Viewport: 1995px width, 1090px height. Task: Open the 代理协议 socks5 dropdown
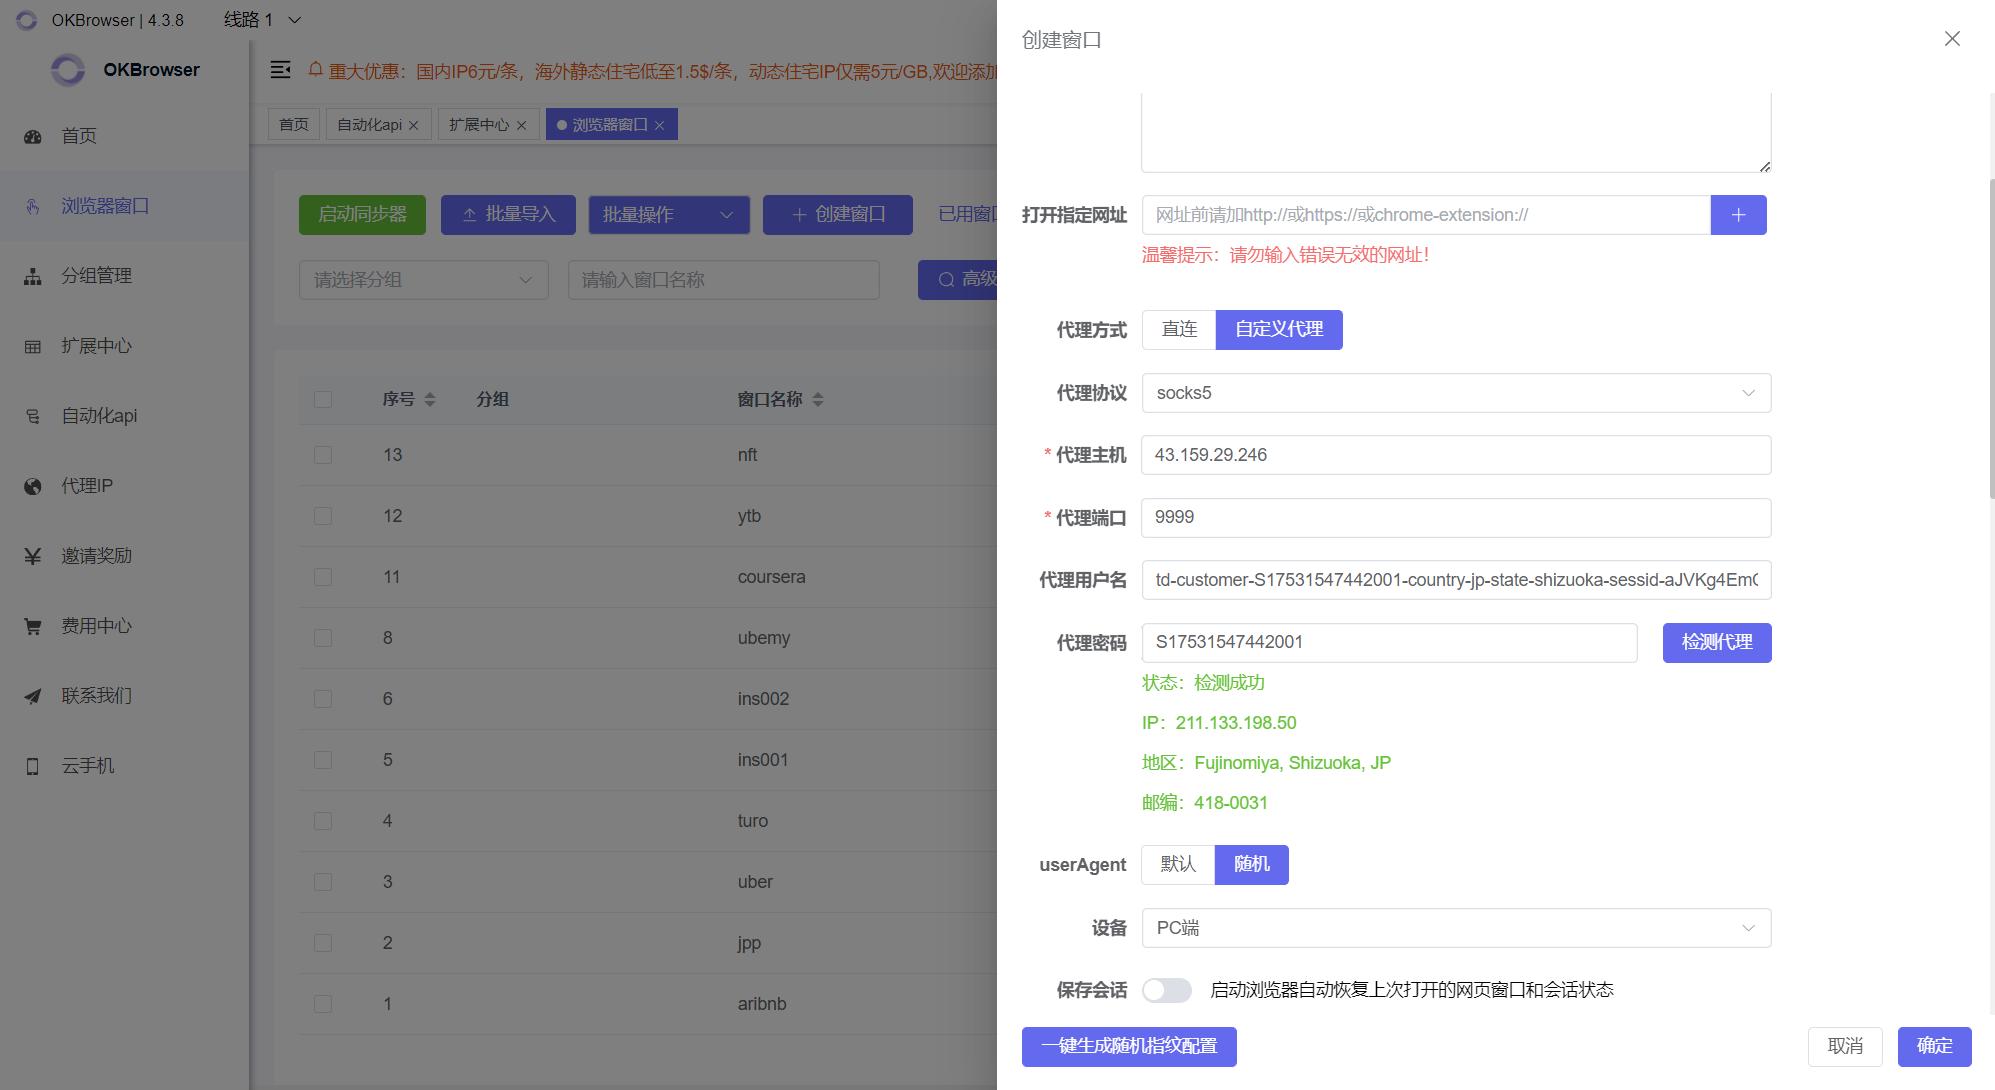click(x=1455, y=393)
